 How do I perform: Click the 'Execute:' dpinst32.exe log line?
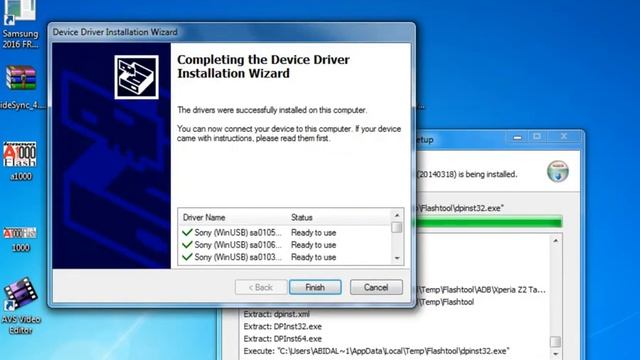tap(376, 351)
